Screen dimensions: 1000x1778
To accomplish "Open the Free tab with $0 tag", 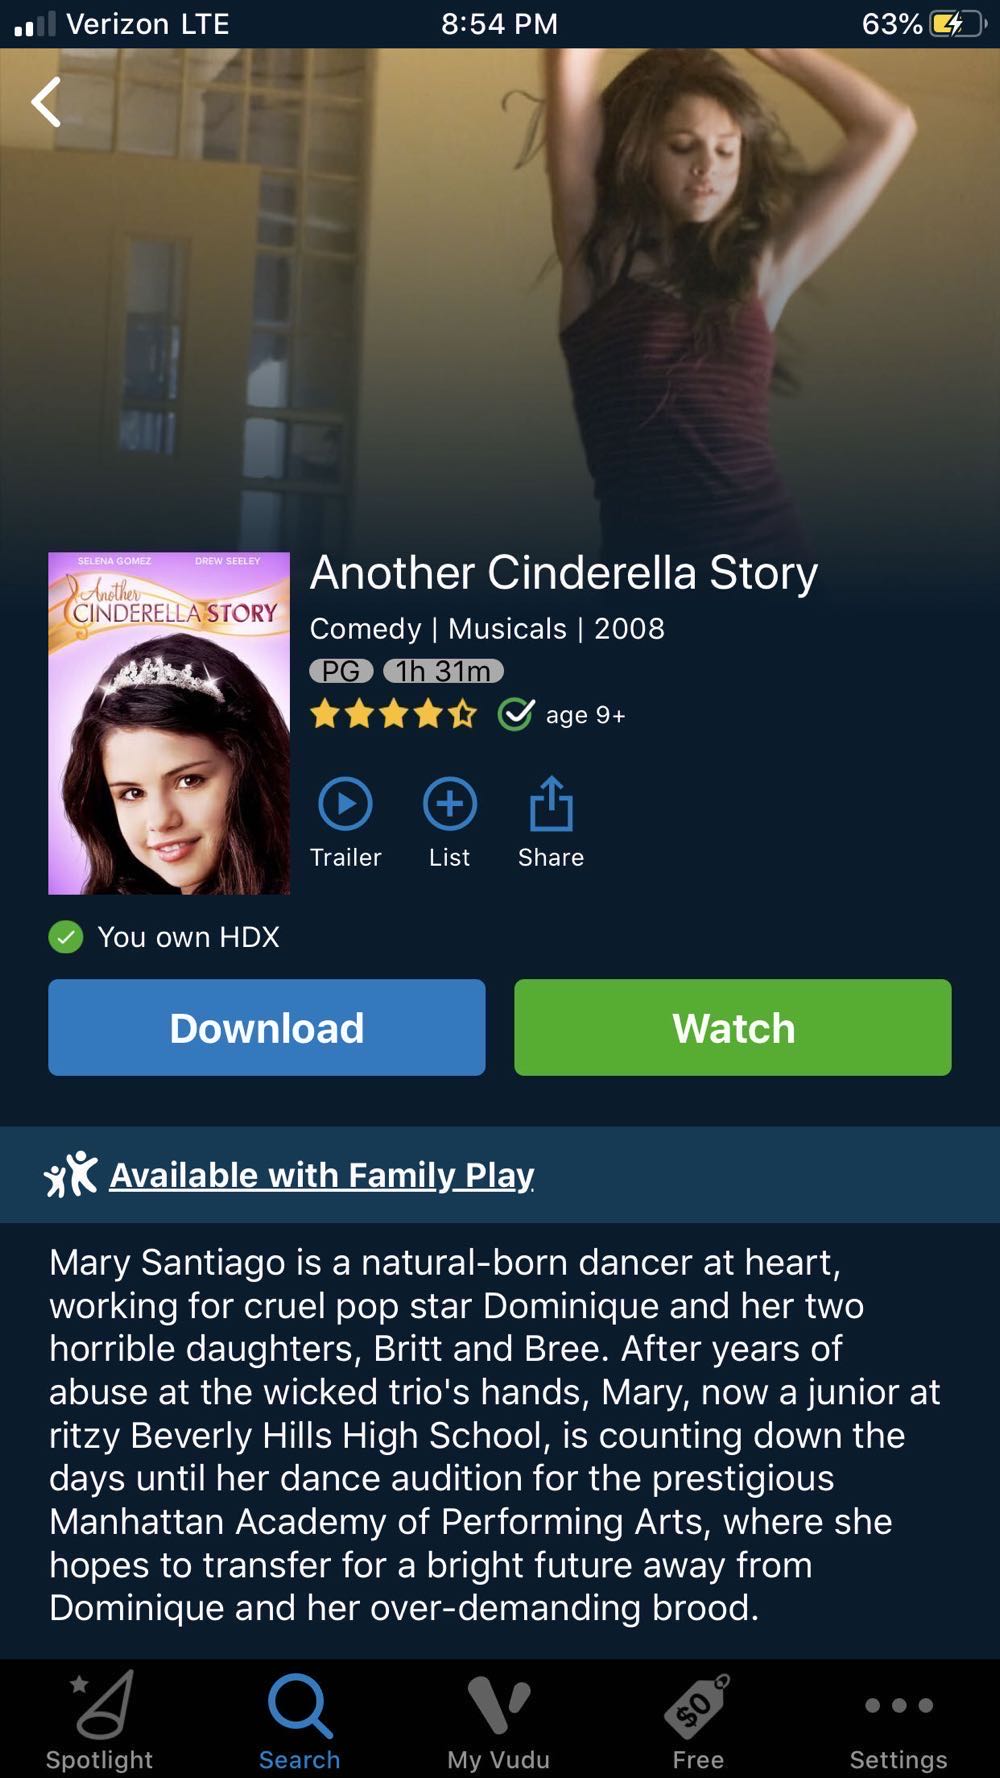I will (698, 1721).
